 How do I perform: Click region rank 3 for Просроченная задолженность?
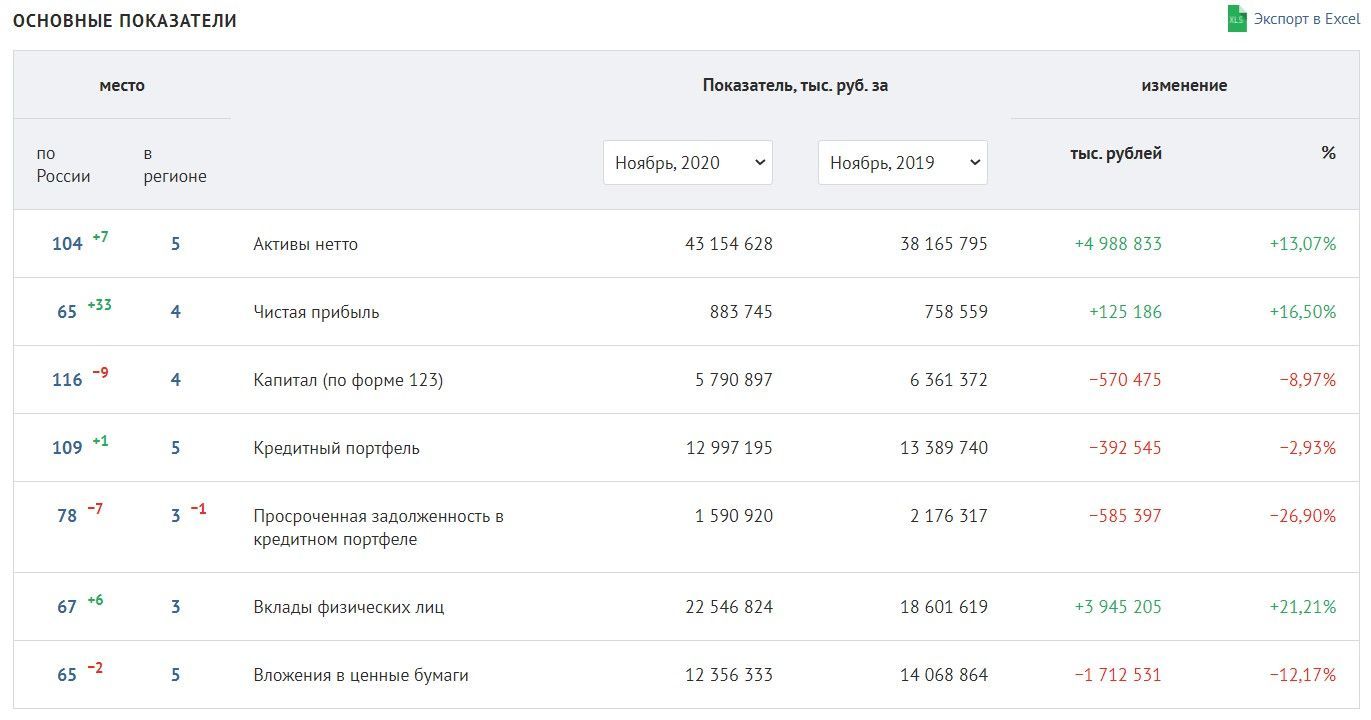(175, 516)
